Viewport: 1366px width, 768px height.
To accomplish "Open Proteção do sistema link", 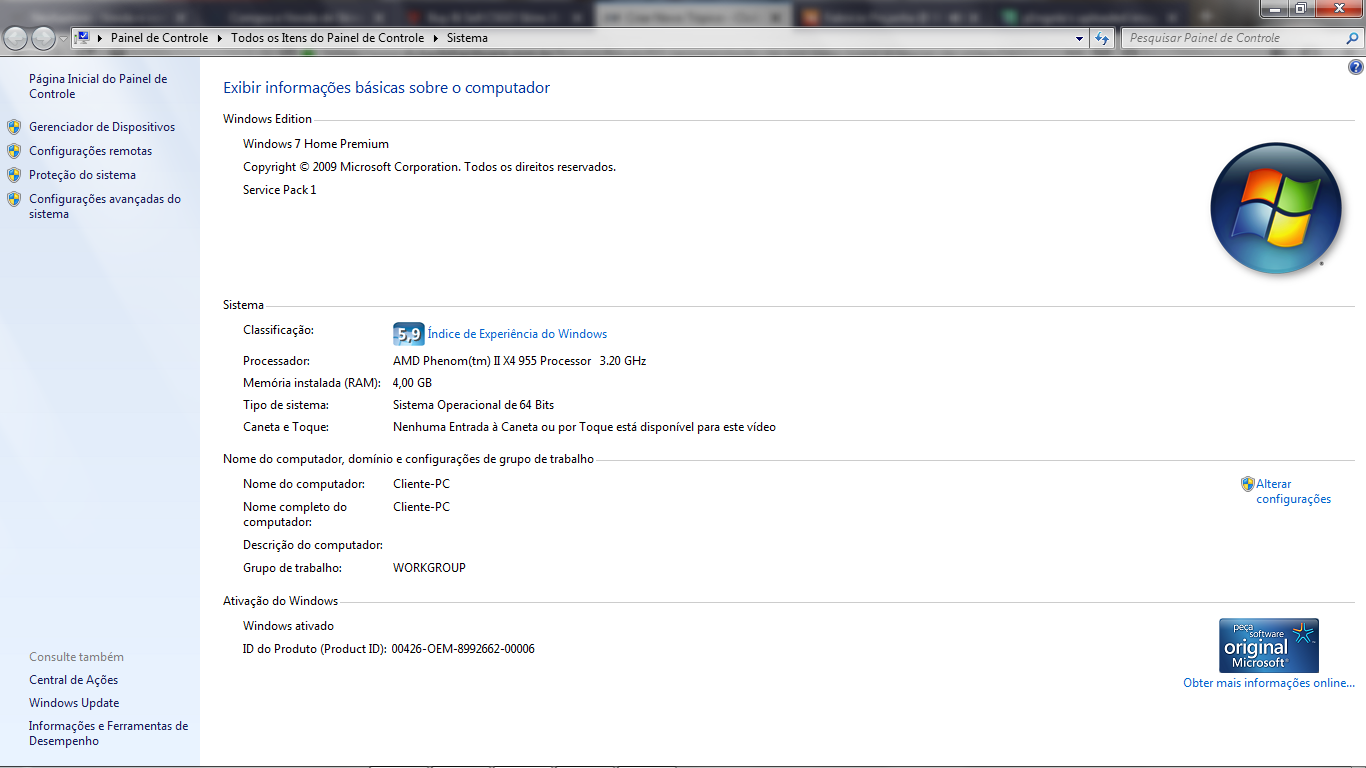I will (82, 175).
